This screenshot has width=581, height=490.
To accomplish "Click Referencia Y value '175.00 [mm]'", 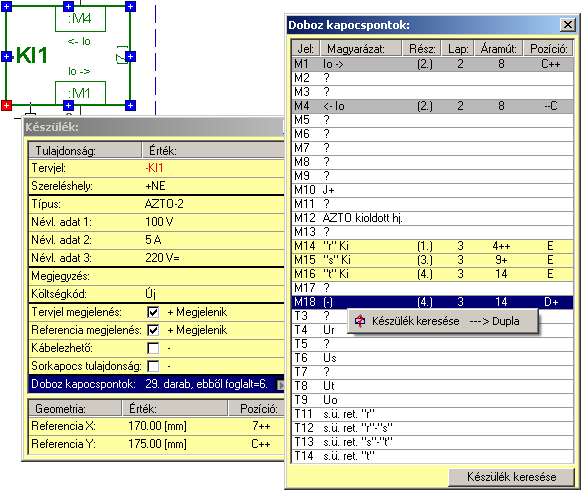I will (157, 444).
